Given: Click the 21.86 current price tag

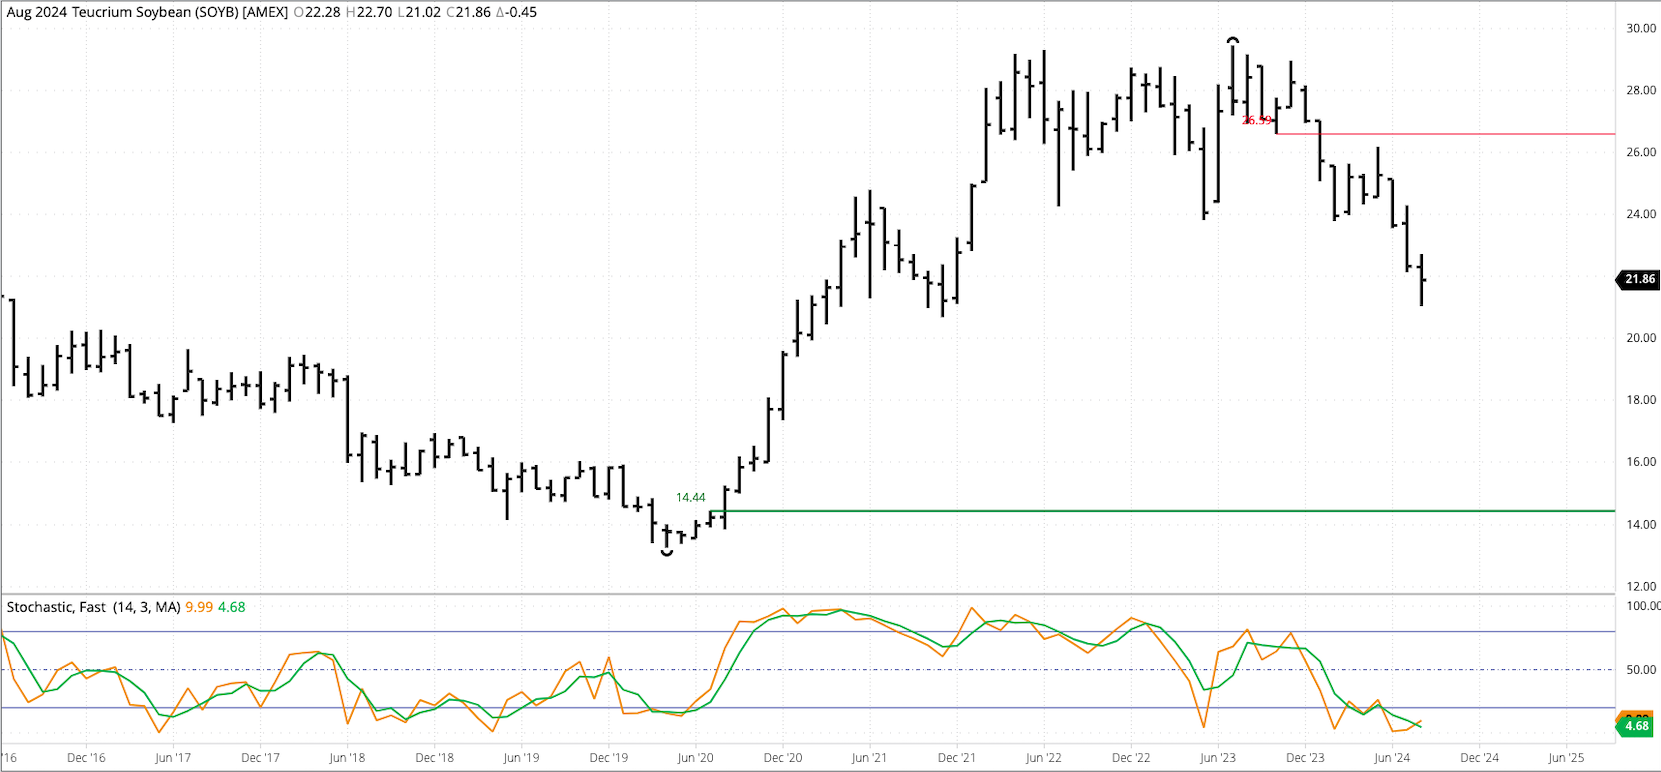Looking at the screenshot, I should coord(1638,279).
